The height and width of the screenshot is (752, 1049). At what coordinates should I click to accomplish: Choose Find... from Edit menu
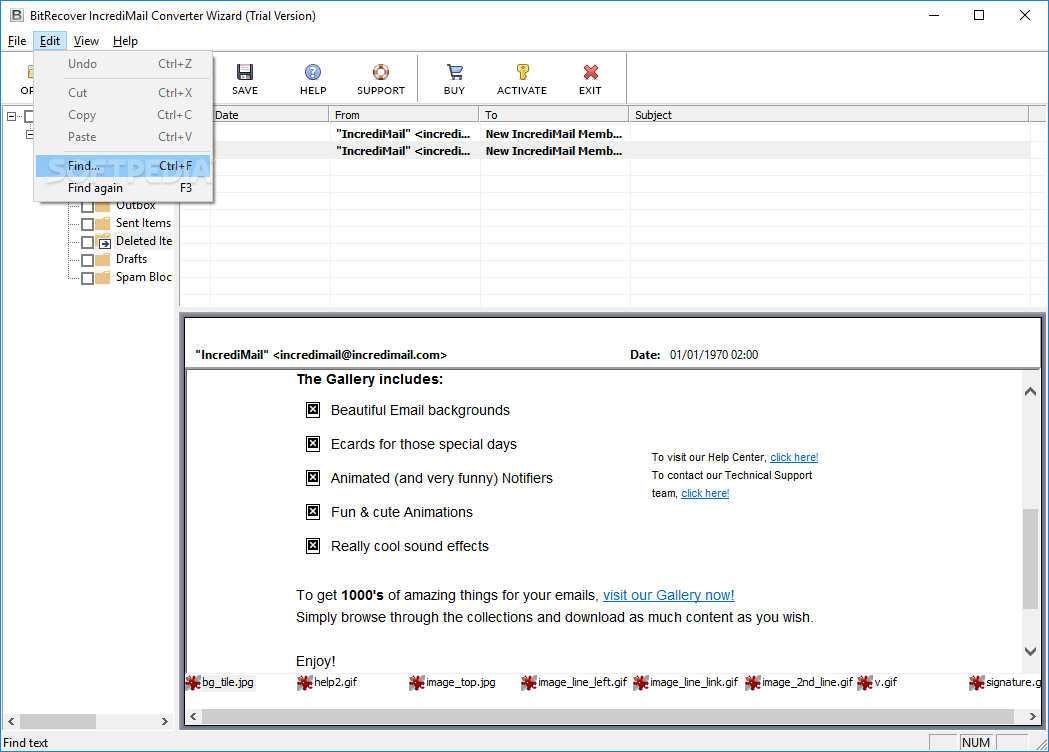[124, 166]
